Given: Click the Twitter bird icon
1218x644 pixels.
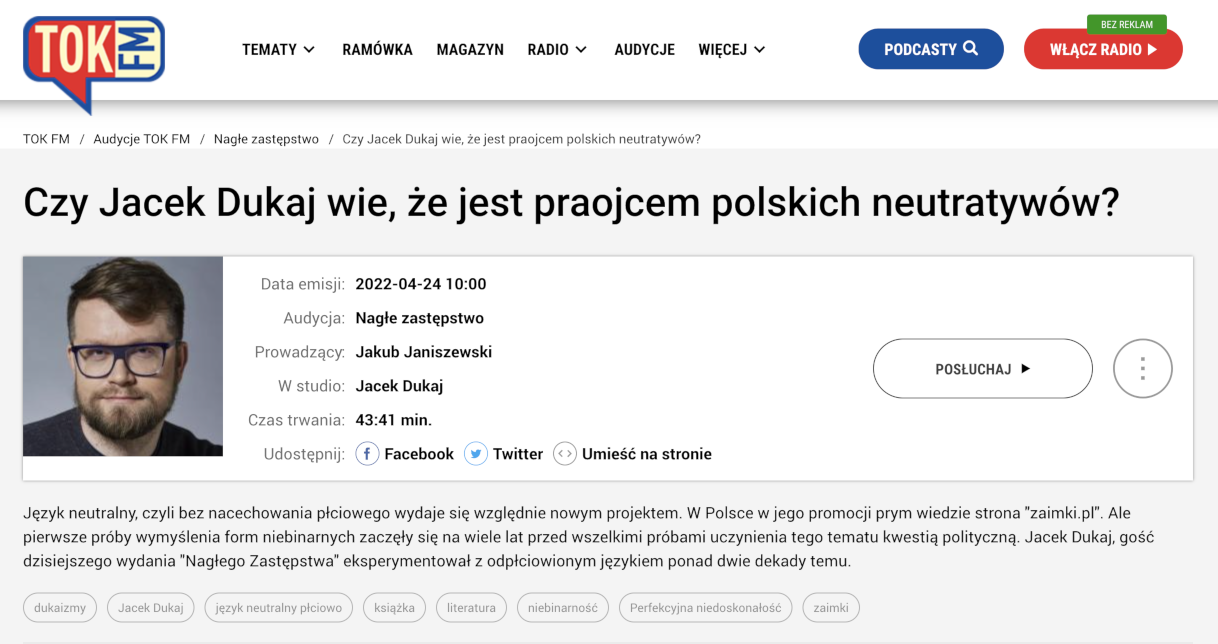Looking at the screenshot, I should tap(476, 454).
